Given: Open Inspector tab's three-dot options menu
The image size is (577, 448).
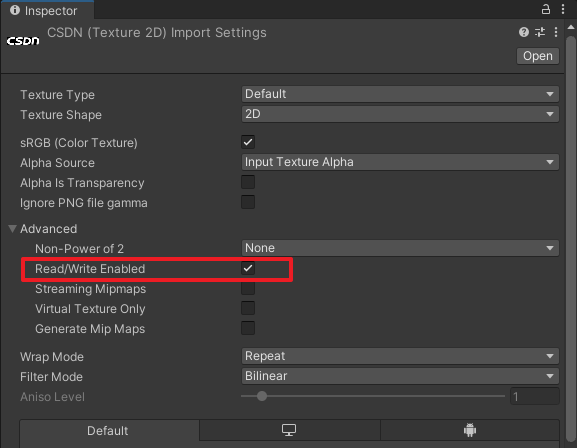Looking at the screenshot, I should click(563, 9).
